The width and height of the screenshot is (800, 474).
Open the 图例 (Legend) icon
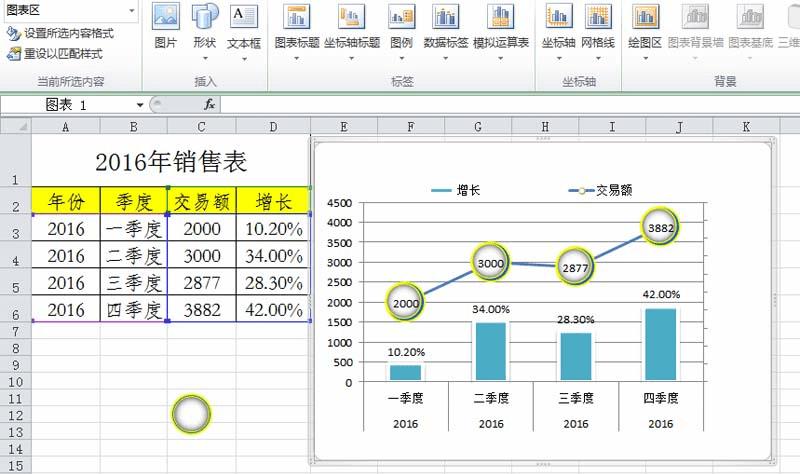pyautogui.click(x=402, y=17)
